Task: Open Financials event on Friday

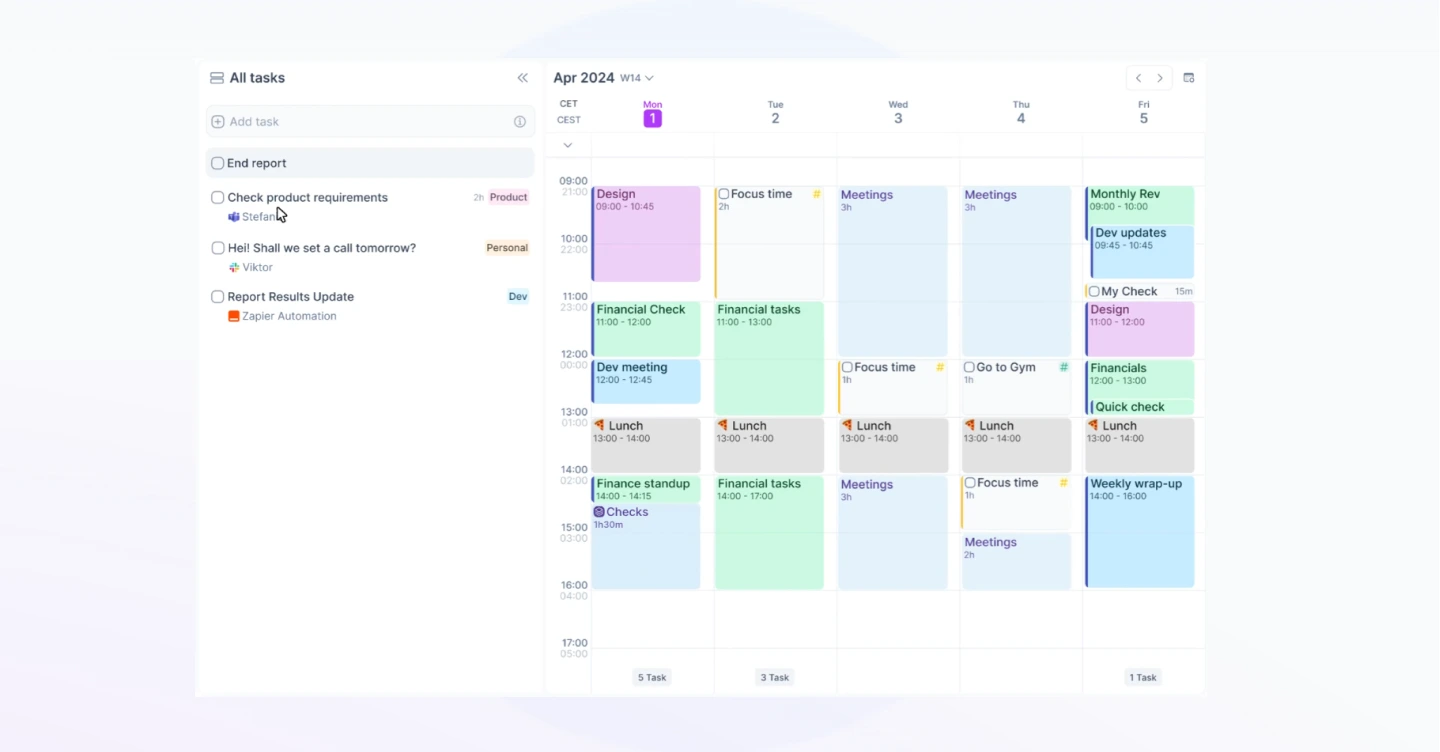Action: [x=1140, y=380]
